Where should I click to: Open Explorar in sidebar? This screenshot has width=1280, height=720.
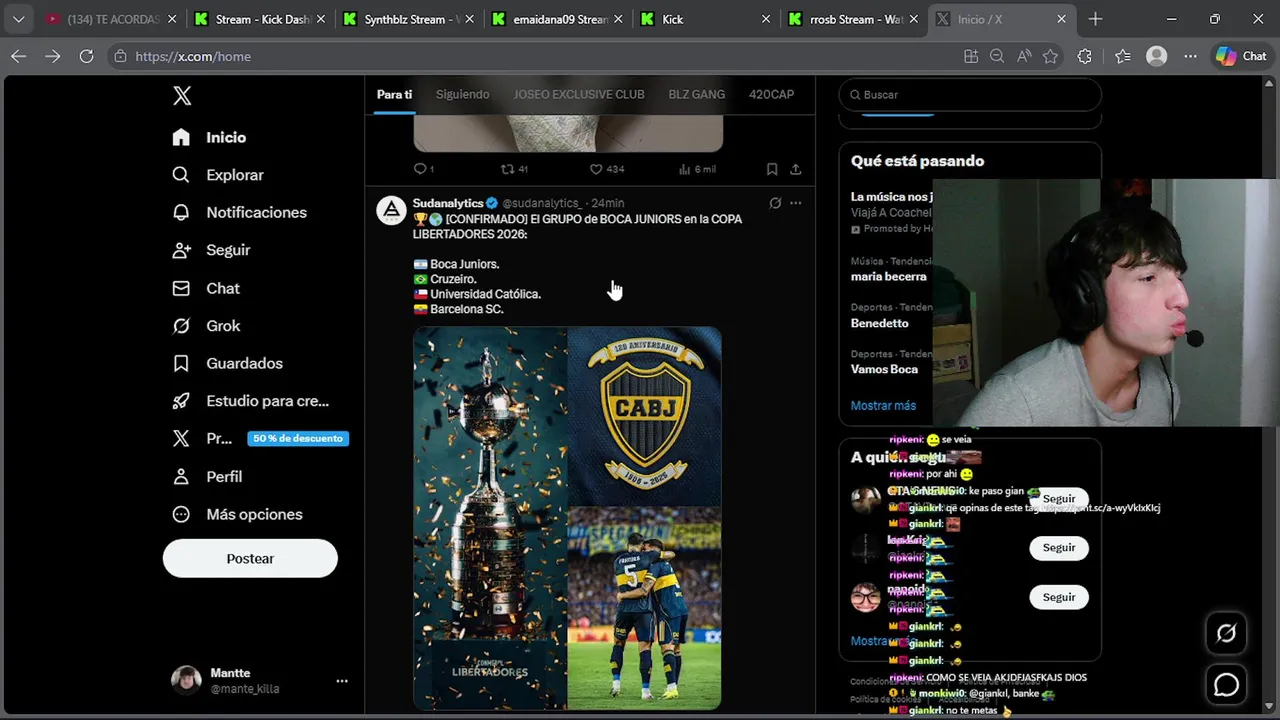[x=218, y=175]
